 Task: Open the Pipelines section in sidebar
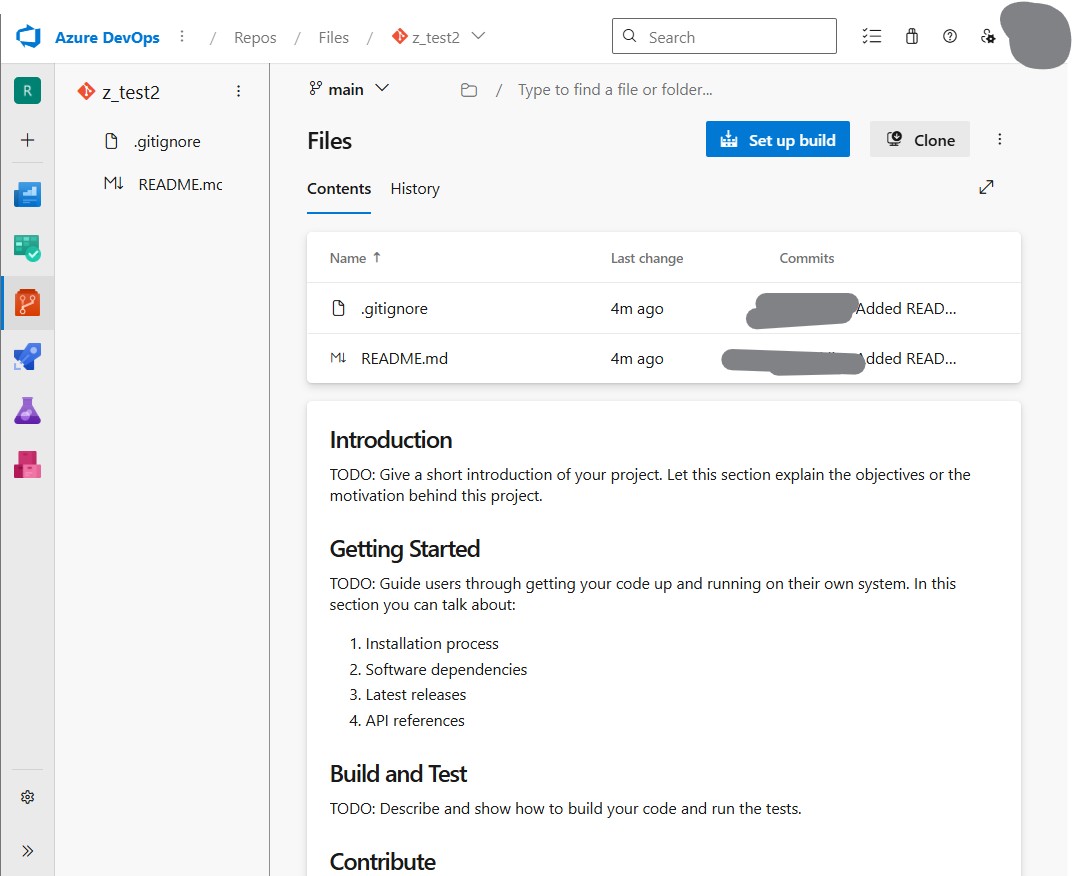click(27, 357)
